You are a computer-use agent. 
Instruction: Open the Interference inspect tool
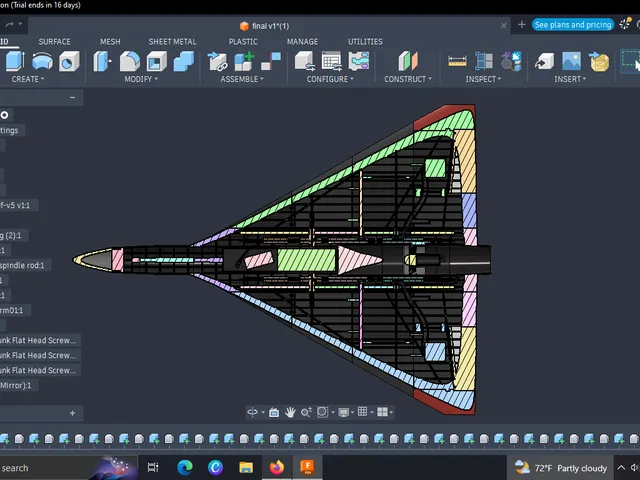[x=484, y=62]
